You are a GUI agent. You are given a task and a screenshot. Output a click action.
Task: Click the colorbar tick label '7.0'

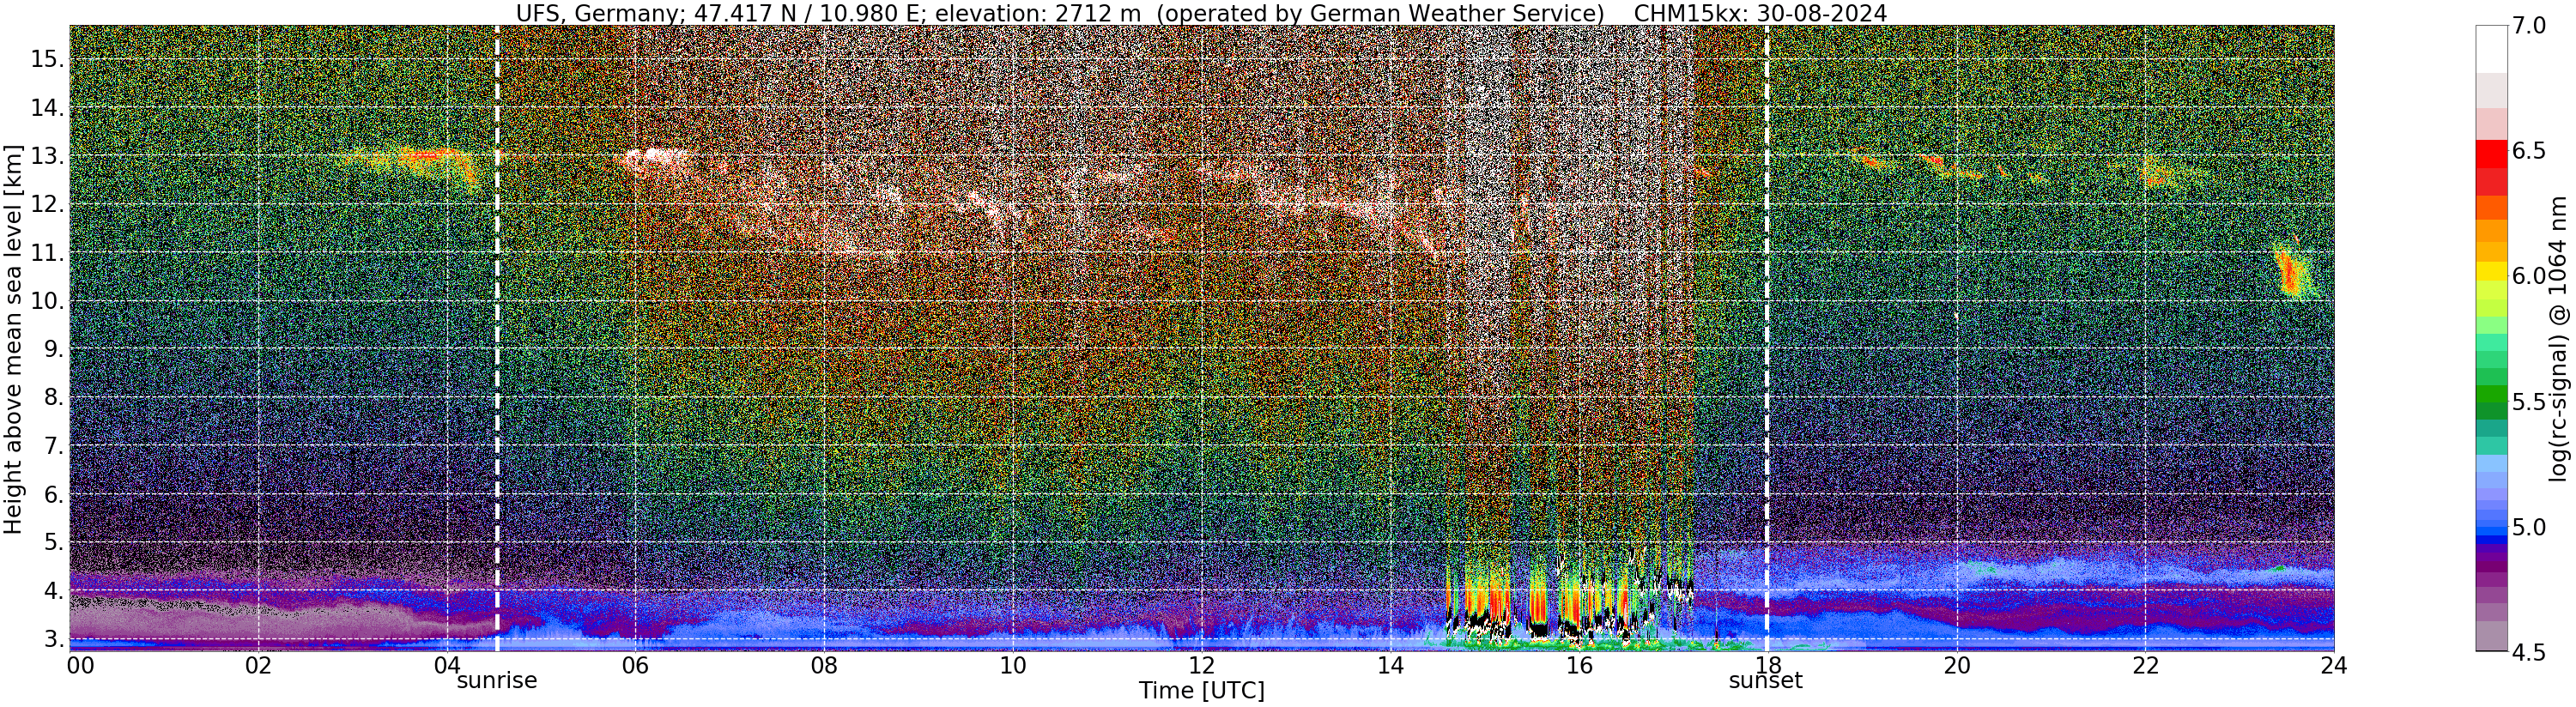(x=2530, y=26)
